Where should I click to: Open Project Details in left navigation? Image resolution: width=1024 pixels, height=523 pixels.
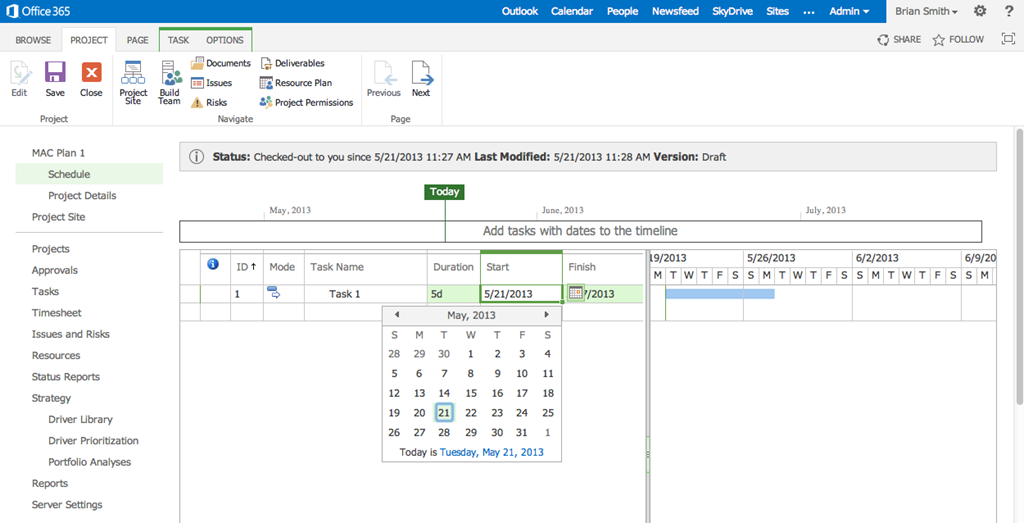click(82, 196)
